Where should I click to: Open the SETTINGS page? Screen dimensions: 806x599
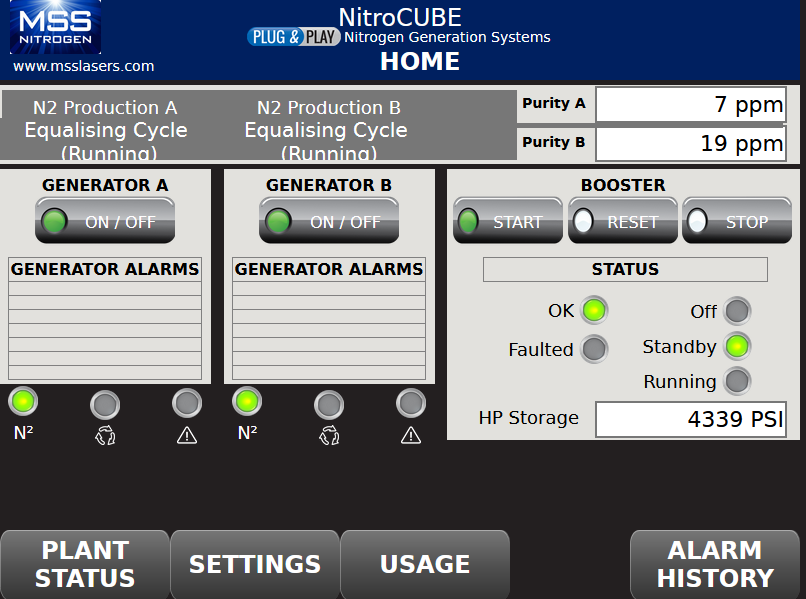(x=255, y=564)
